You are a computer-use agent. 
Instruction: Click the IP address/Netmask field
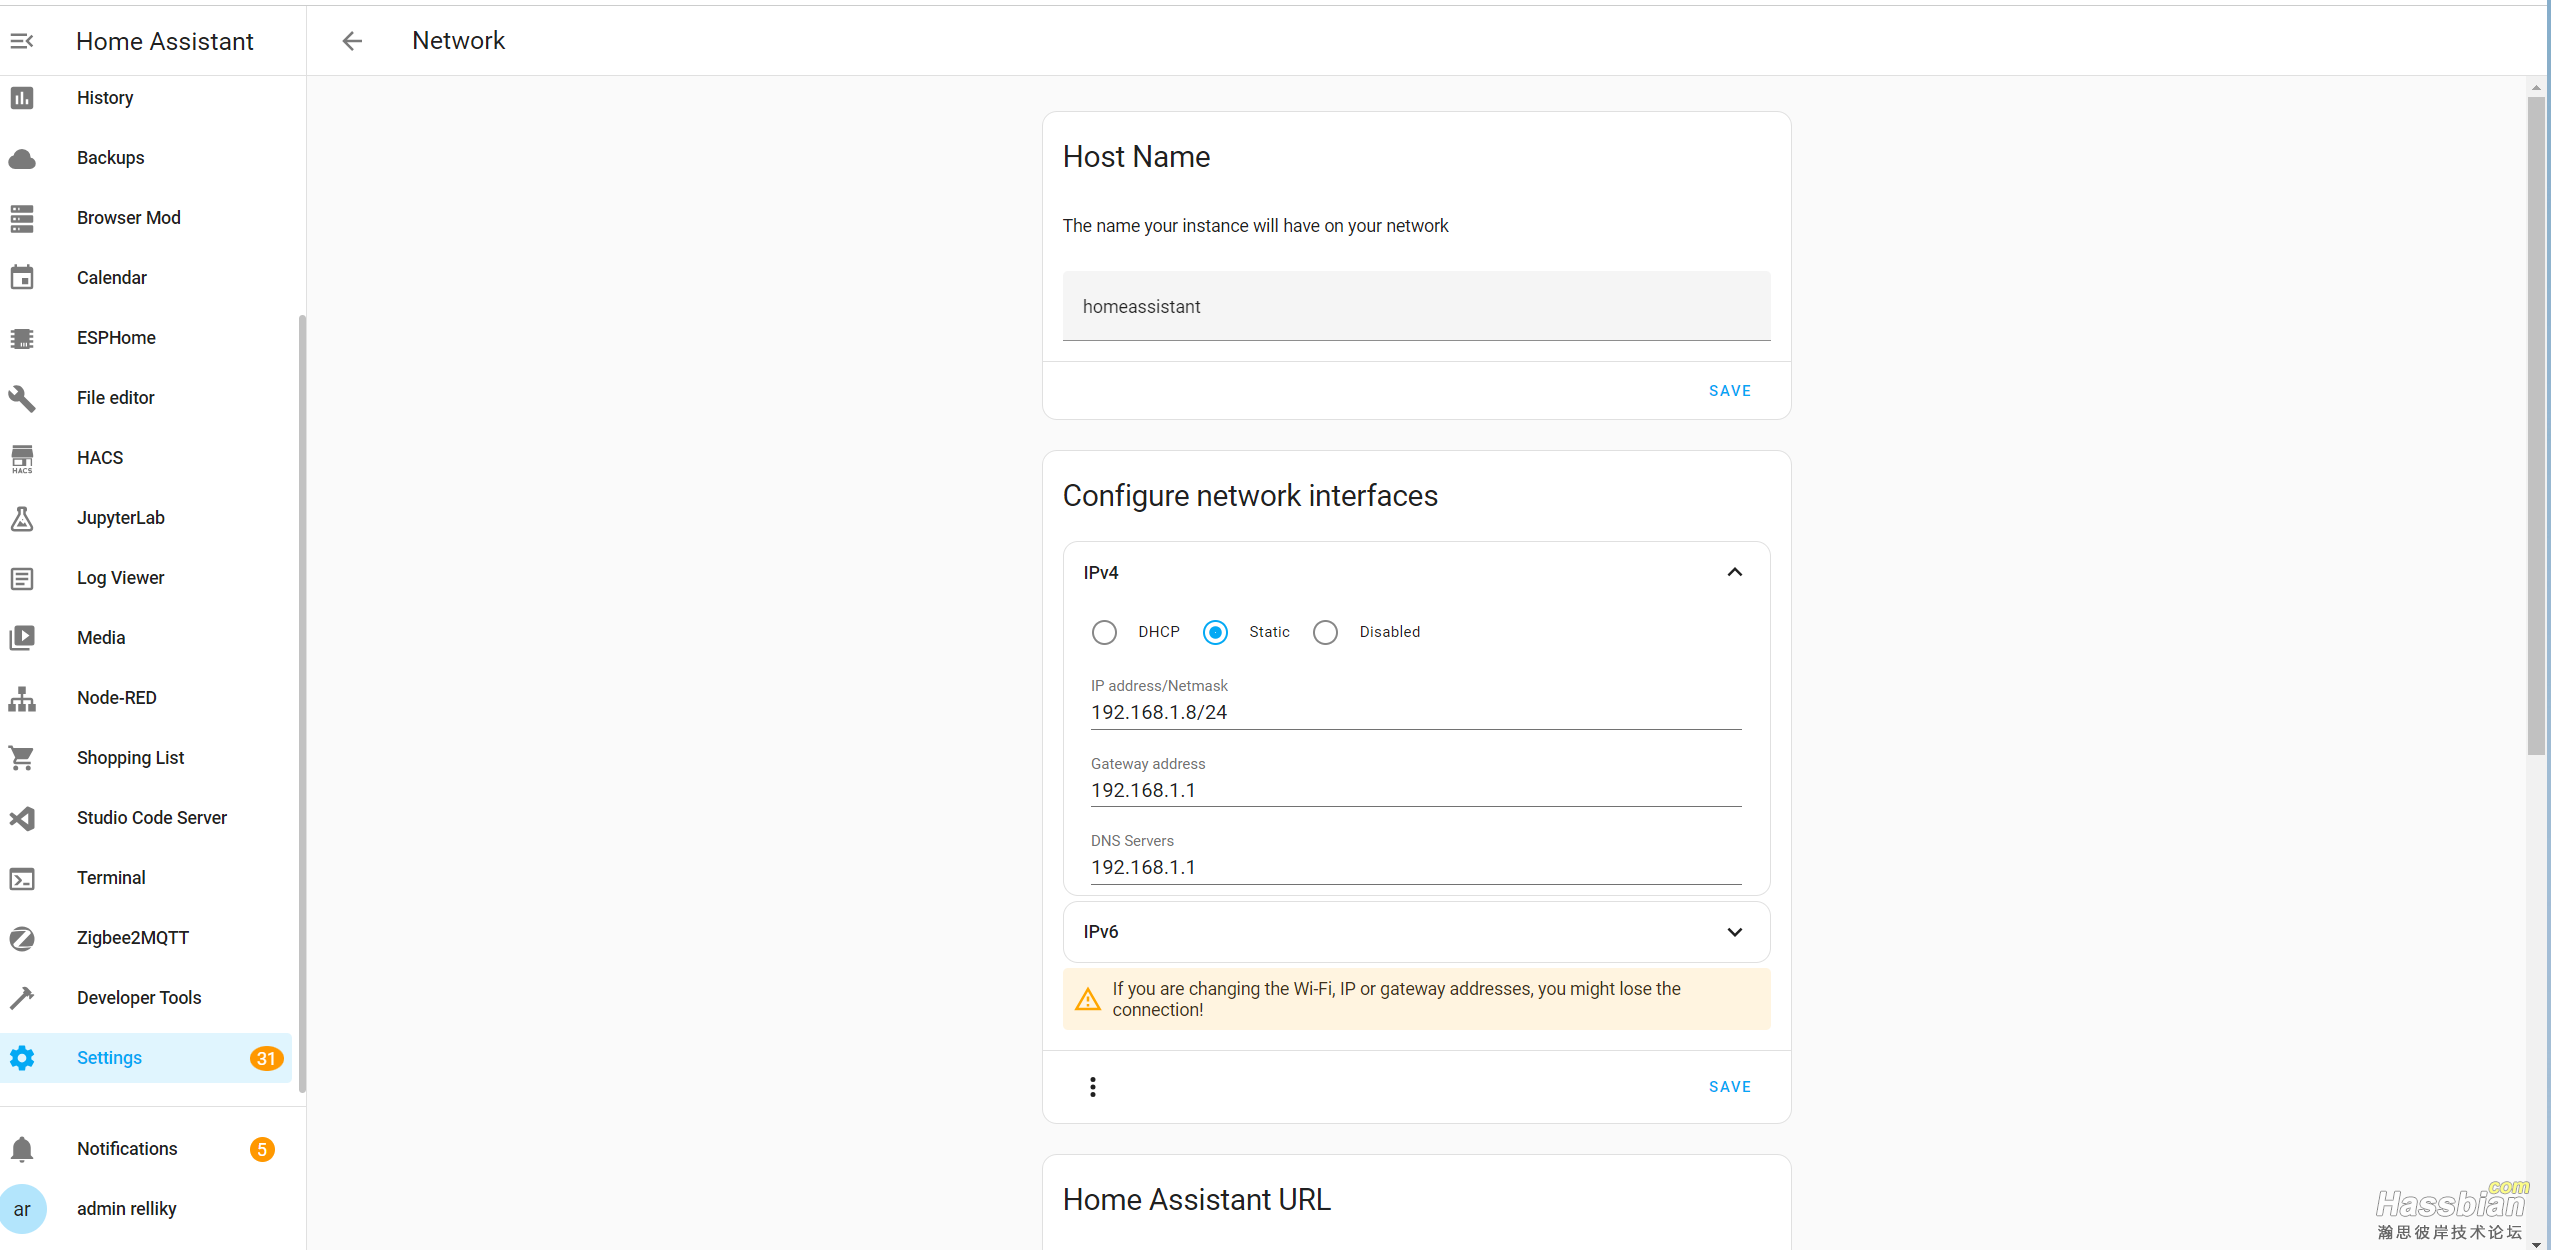pyautogui.click(x=1416, y=703)
